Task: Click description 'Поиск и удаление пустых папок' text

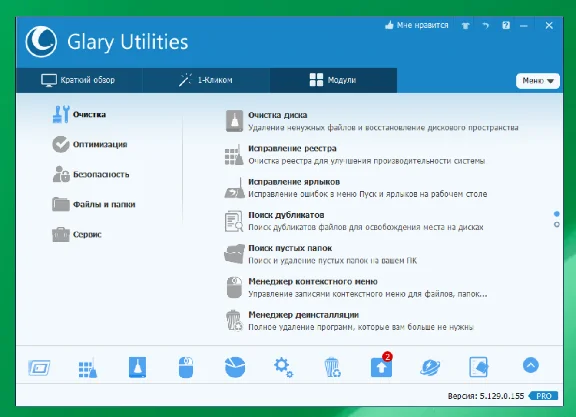Action: [332, 260]
